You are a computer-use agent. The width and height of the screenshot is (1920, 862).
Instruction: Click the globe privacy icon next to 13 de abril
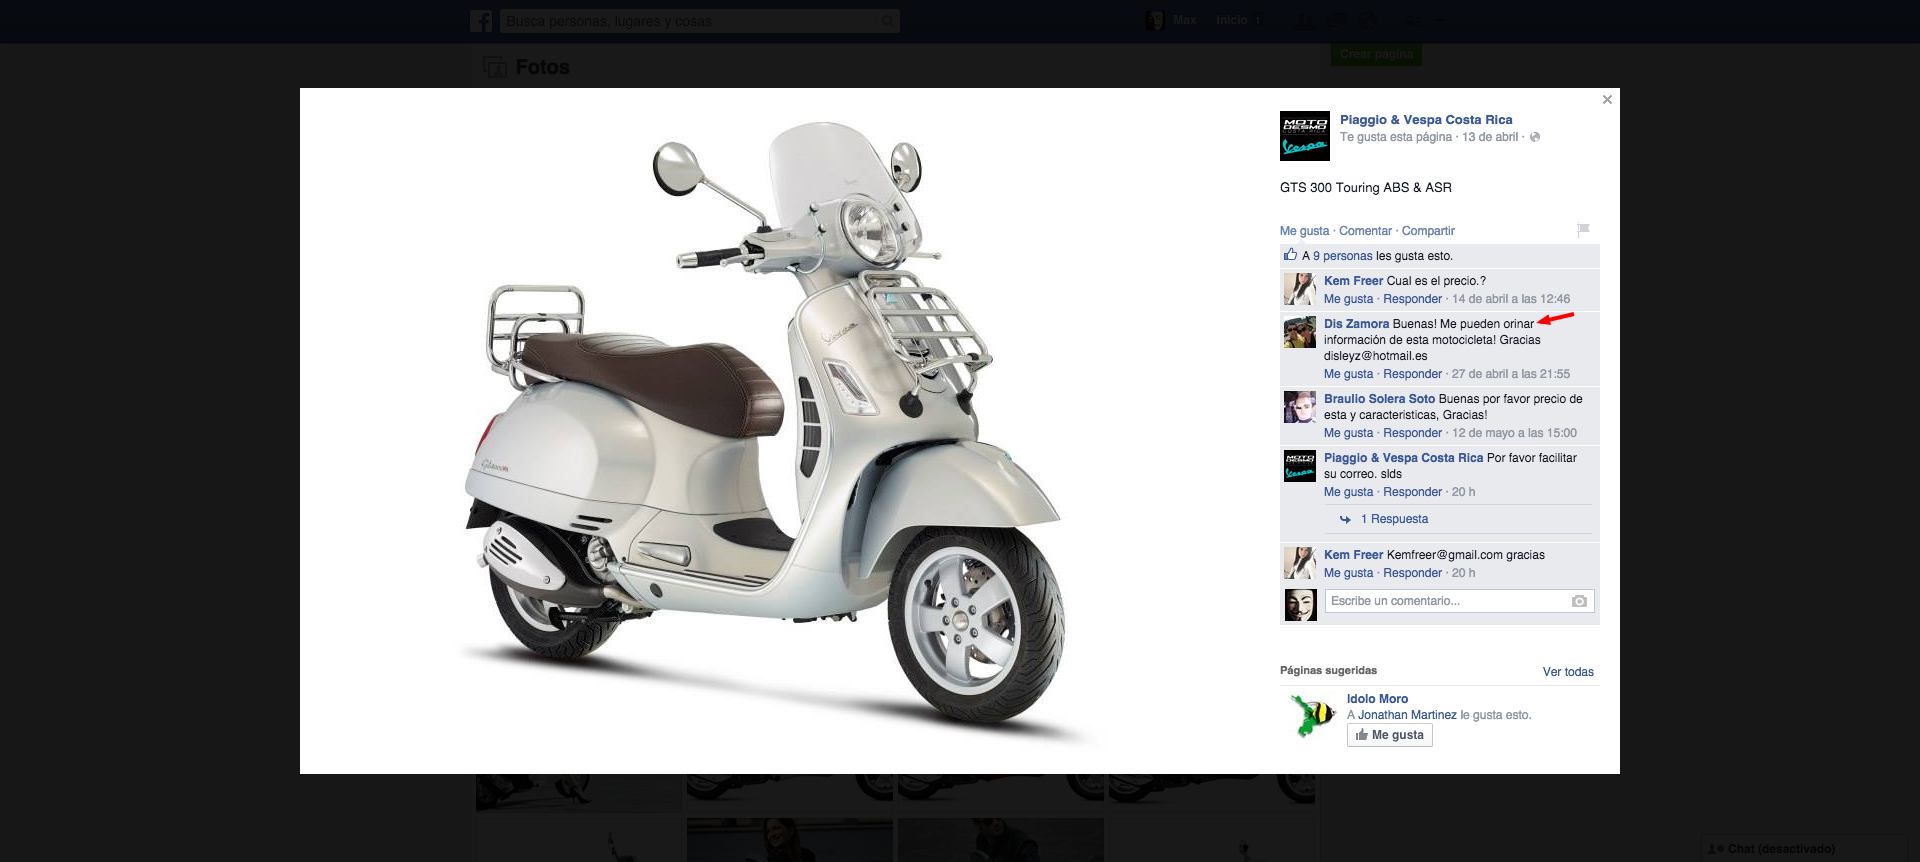coord(1535,137)
